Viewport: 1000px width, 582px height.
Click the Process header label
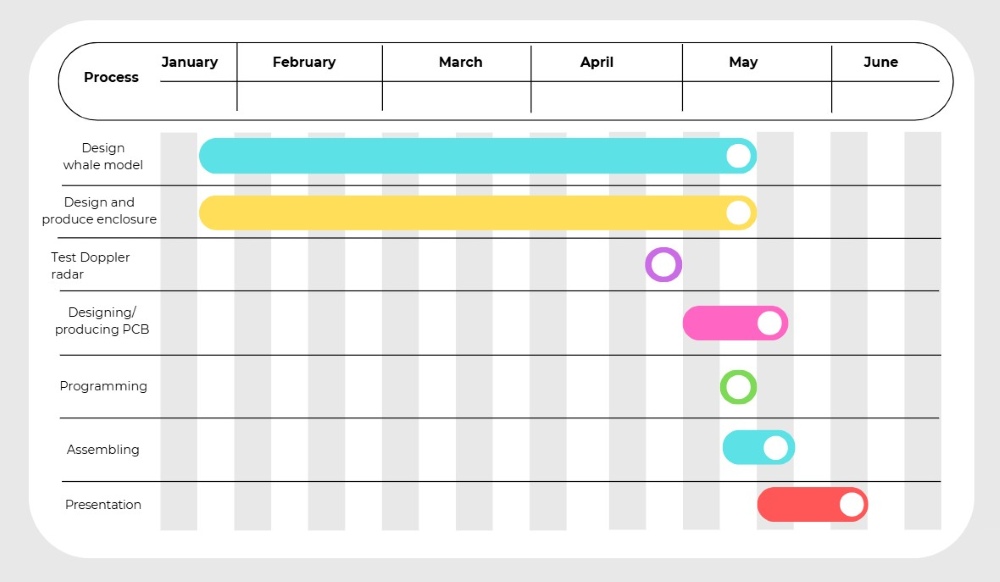pos(111,77)
